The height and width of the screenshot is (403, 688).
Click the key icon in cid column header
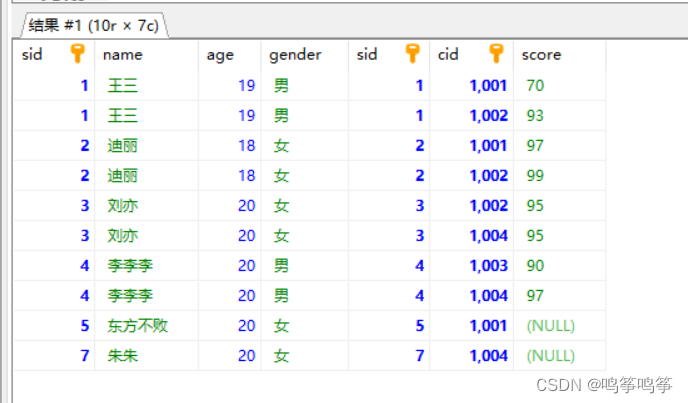point(496,55)
